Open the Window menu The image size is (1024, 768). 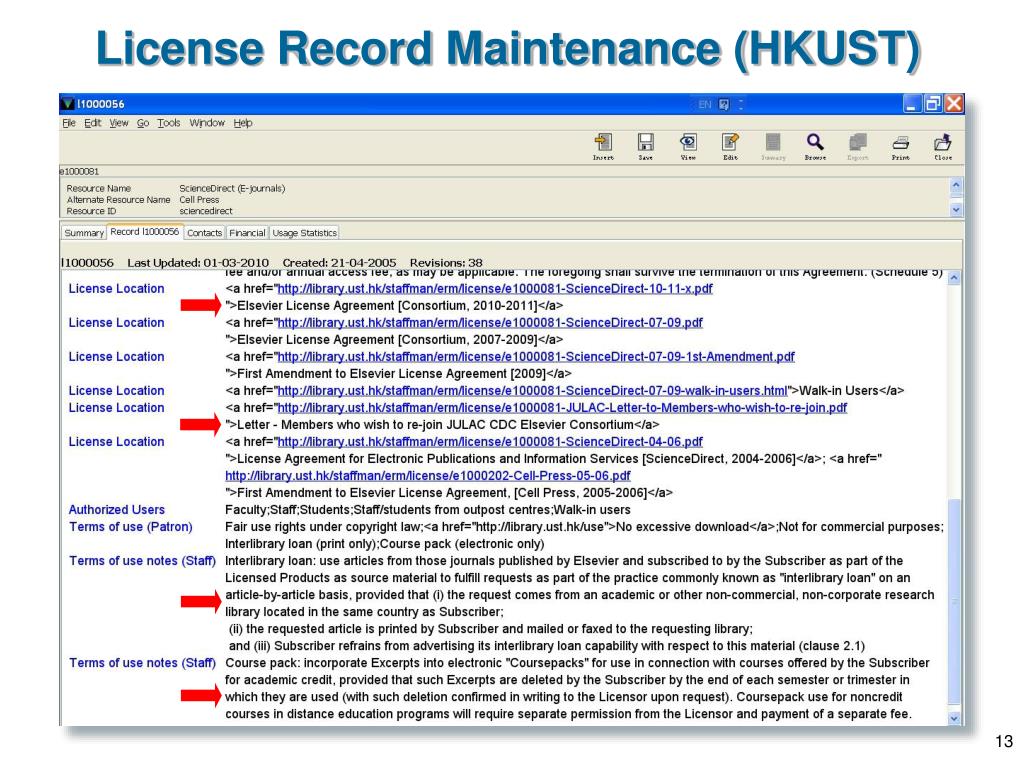pos(207,123)
